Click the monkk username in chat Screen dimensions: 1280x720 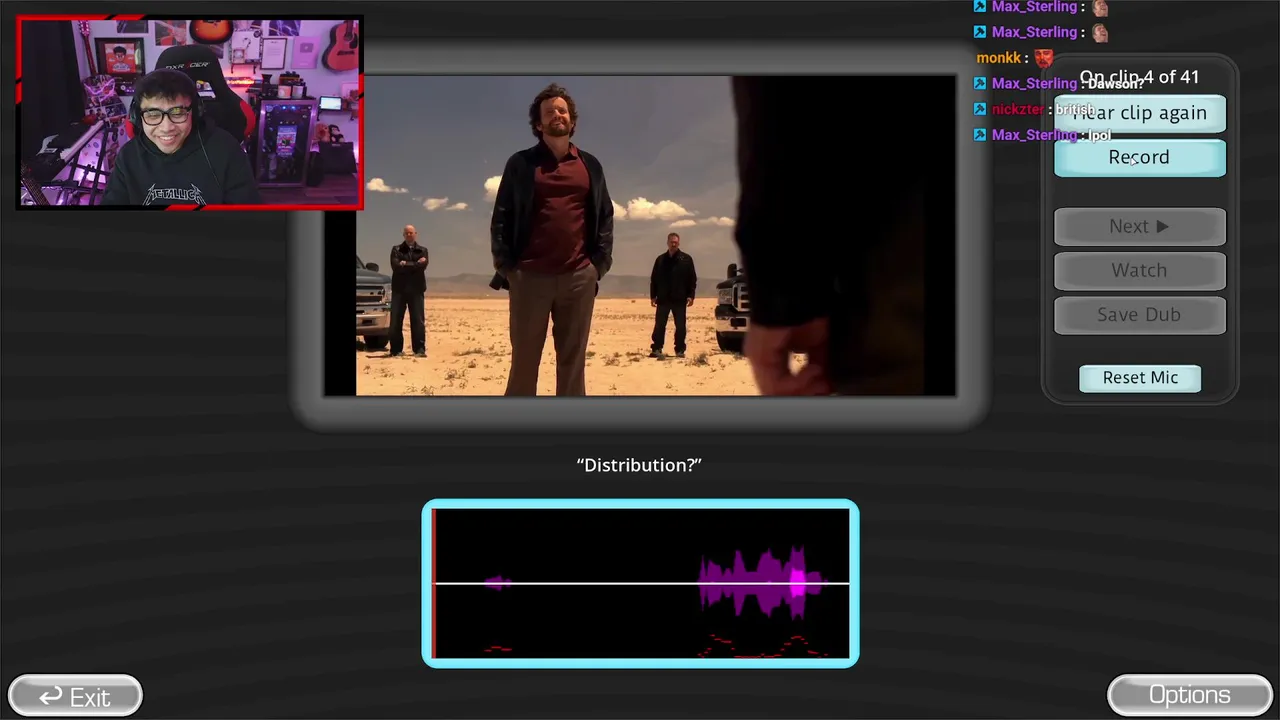pos(999,58)
